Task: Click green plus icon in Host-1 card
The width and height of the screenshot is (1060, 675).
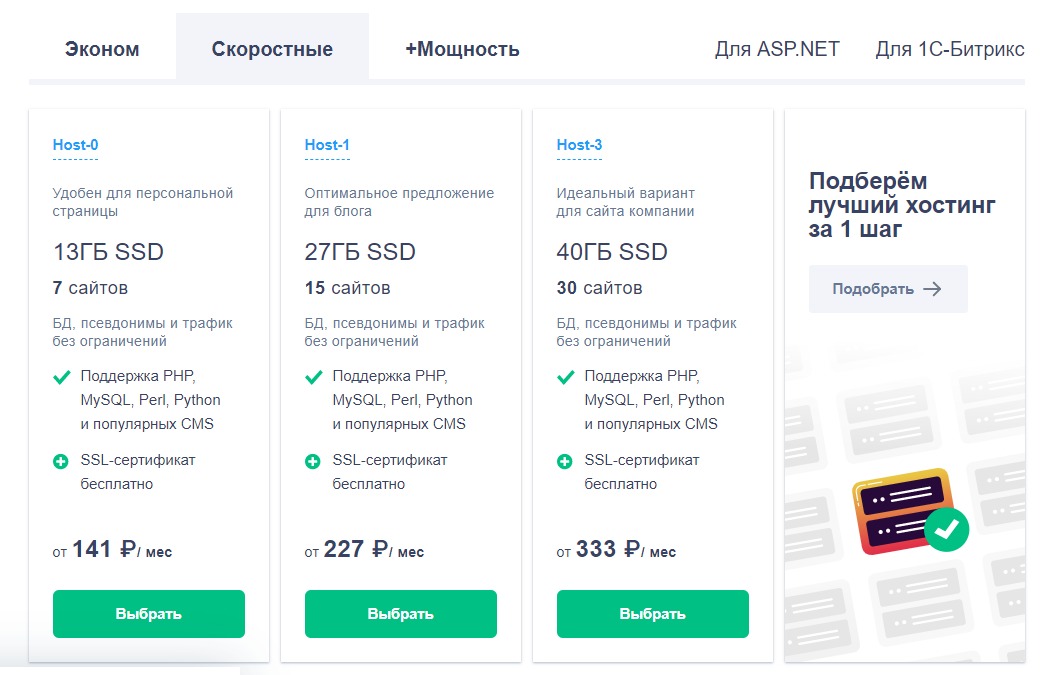Action: coord(312,462)
